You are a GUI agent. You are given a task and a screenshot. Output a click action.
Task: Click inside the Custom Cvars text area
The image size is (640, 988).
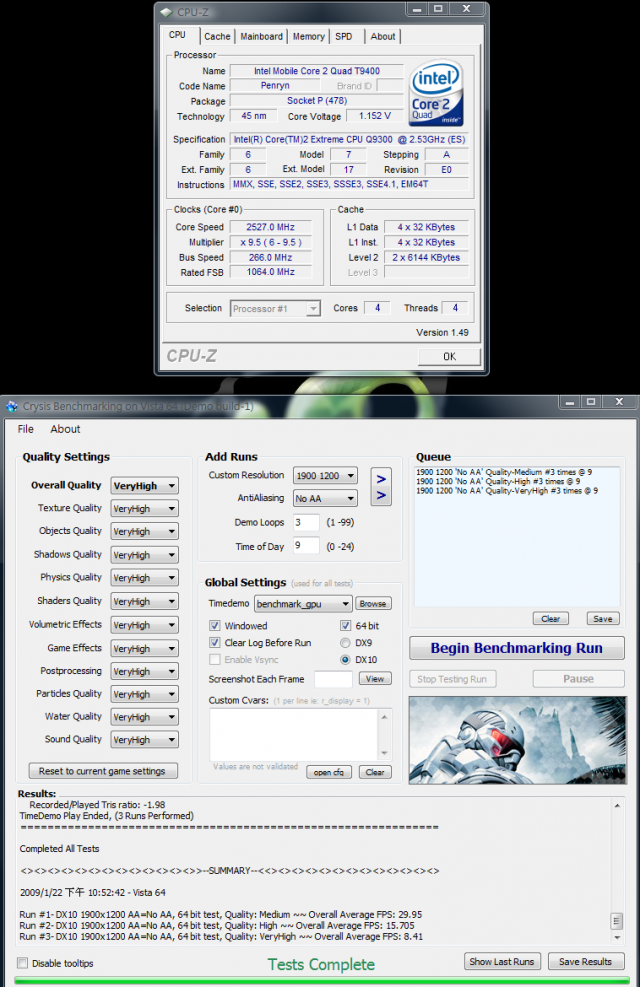point(294,735)
